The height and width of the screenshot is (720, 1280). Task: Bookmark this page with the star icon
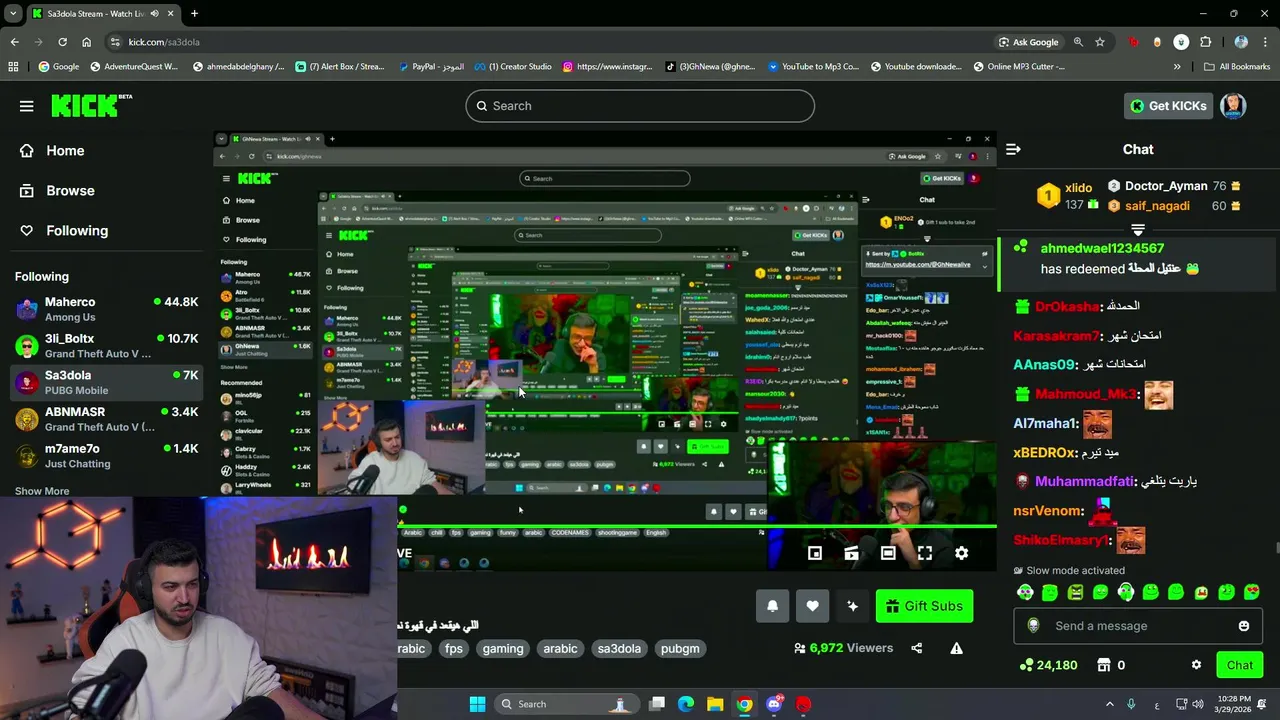tap(1100, 42)
